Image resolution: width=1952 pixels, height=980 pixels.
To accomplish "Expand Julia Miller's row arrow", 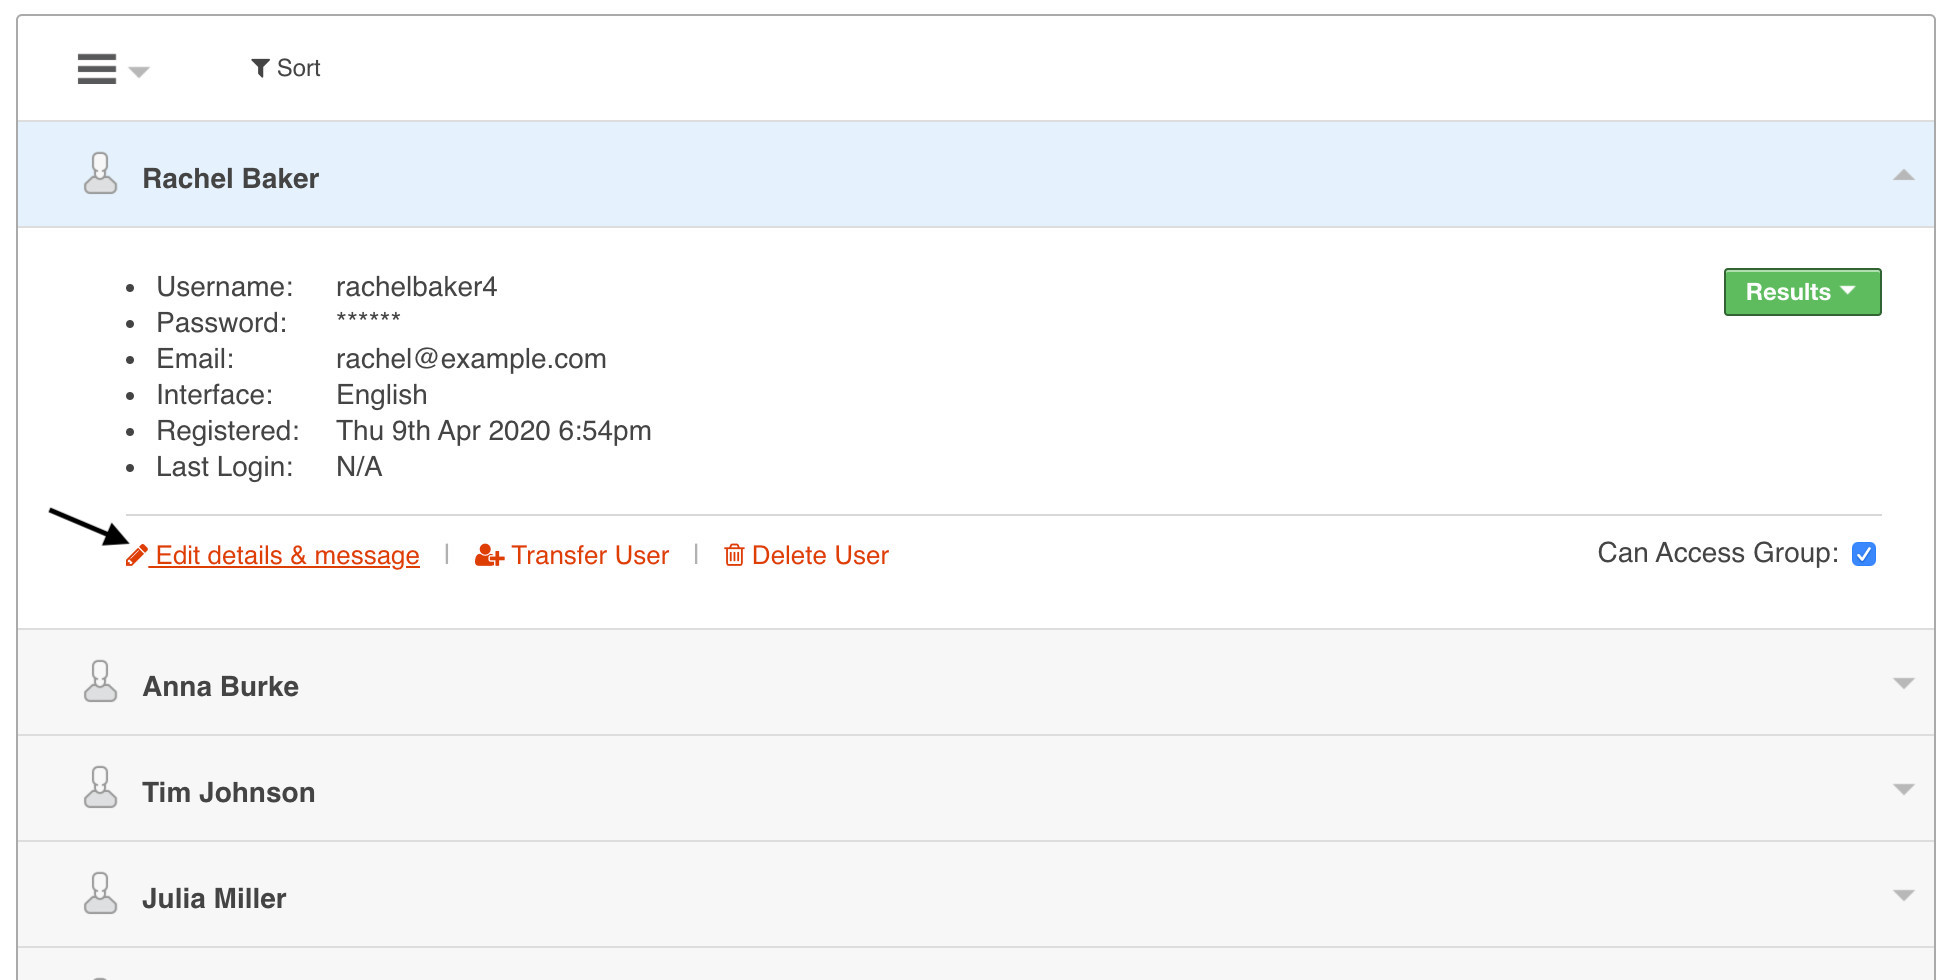I will [x=1903, y=896].
